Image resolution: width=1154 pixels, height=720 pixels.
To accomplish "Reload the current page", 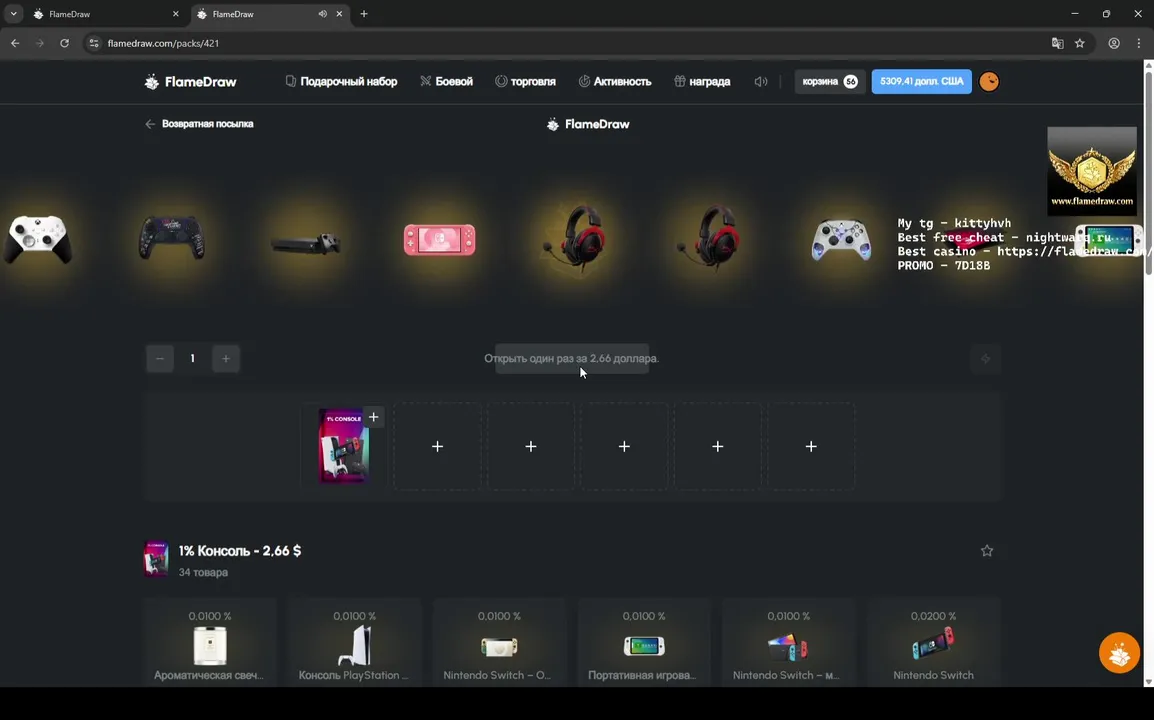I will 64,43.
